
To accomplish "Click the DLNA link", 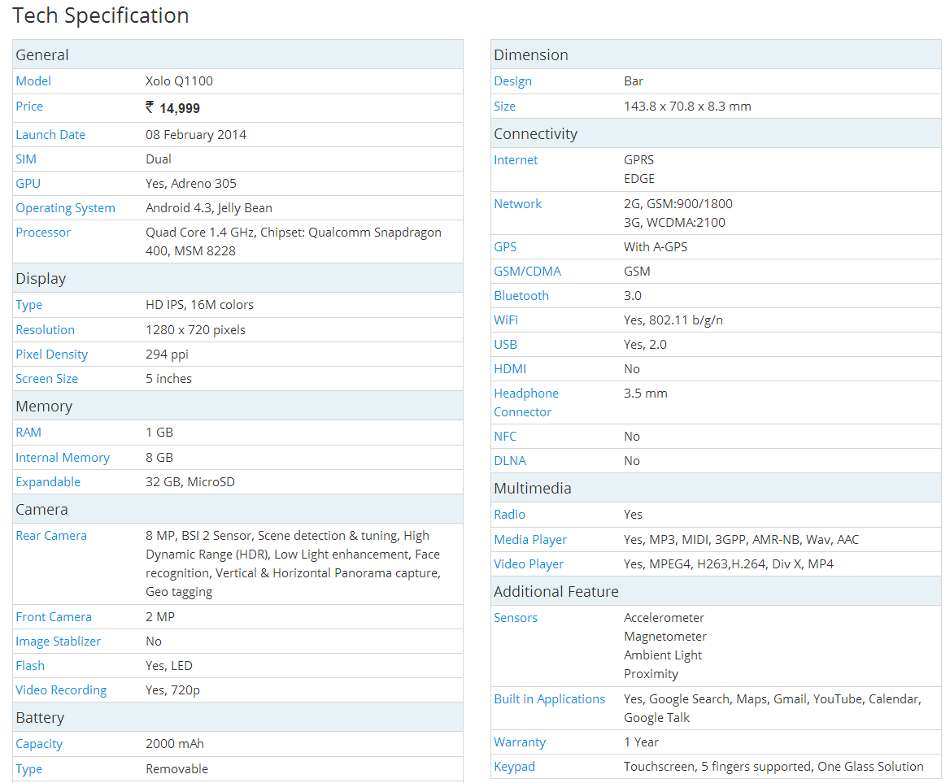I will coord(510,461).
